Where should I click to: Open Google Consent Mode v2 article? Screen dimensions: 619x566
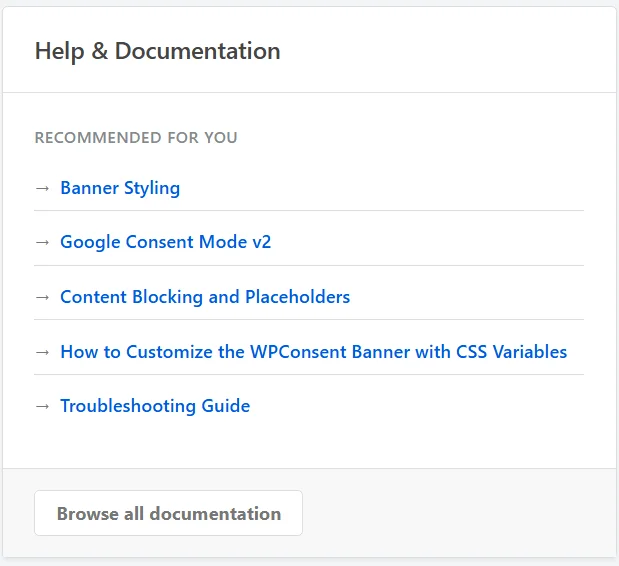pos(165,242)
